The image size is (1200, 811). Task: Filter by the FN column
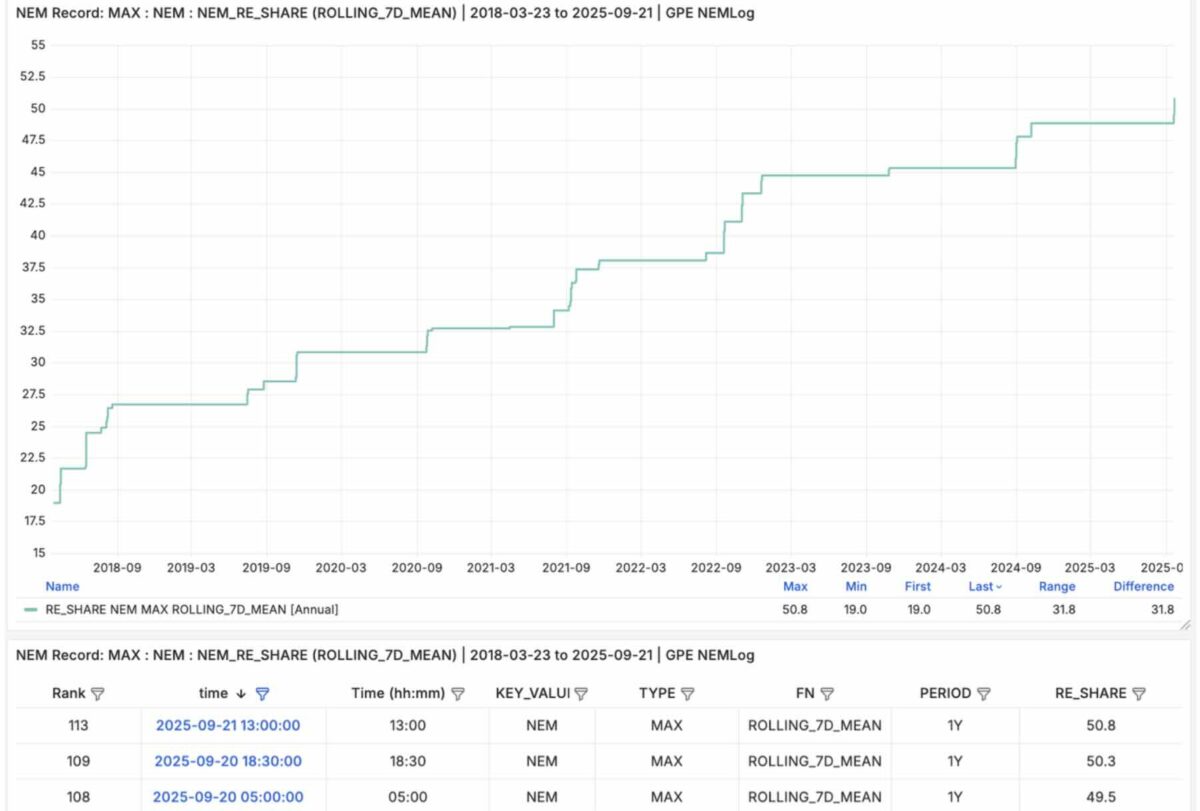(827, 693)
